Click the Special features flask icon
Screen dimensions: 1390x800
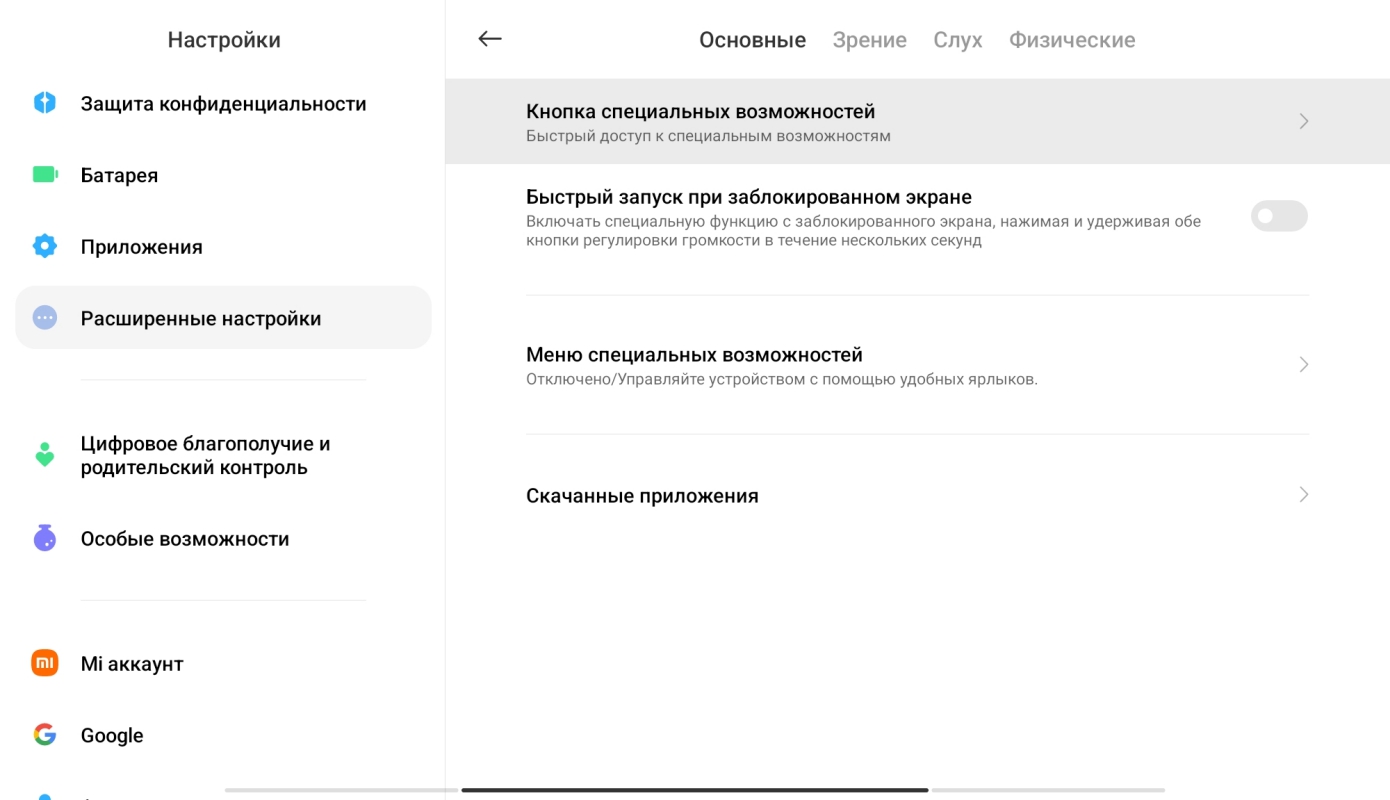(45, 538)
